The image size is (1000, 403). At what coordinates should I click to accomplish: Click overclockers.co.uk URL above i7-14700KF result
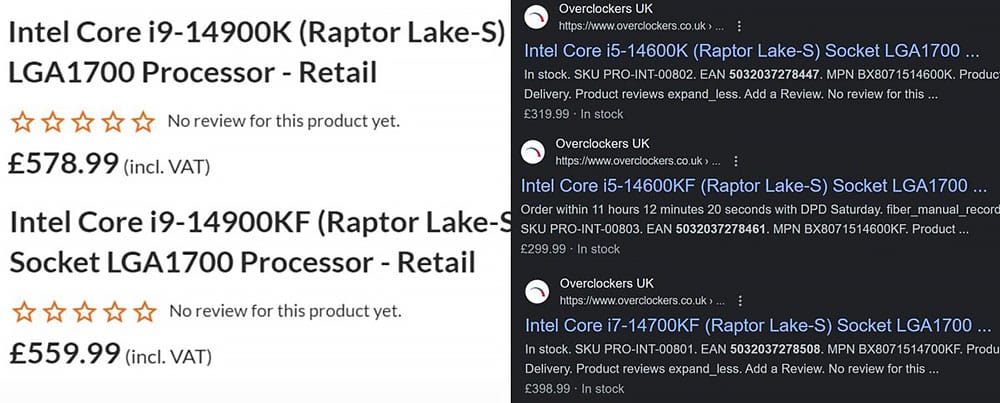[642, 300]
